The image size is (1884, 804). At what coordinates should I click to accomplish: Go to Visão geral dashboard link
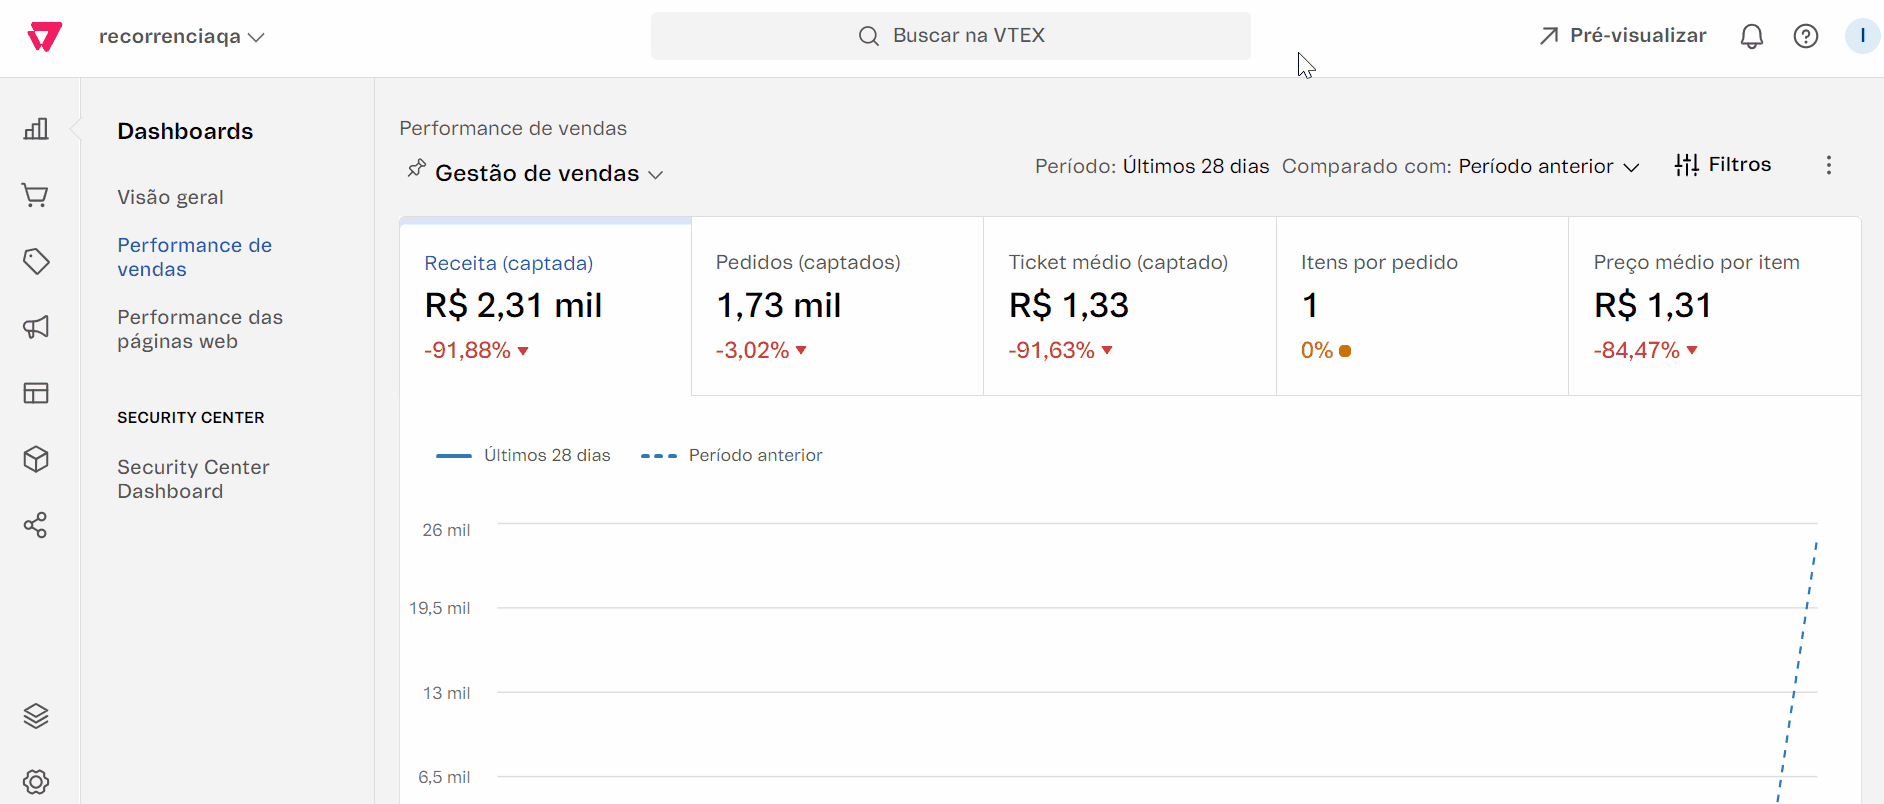170,197
